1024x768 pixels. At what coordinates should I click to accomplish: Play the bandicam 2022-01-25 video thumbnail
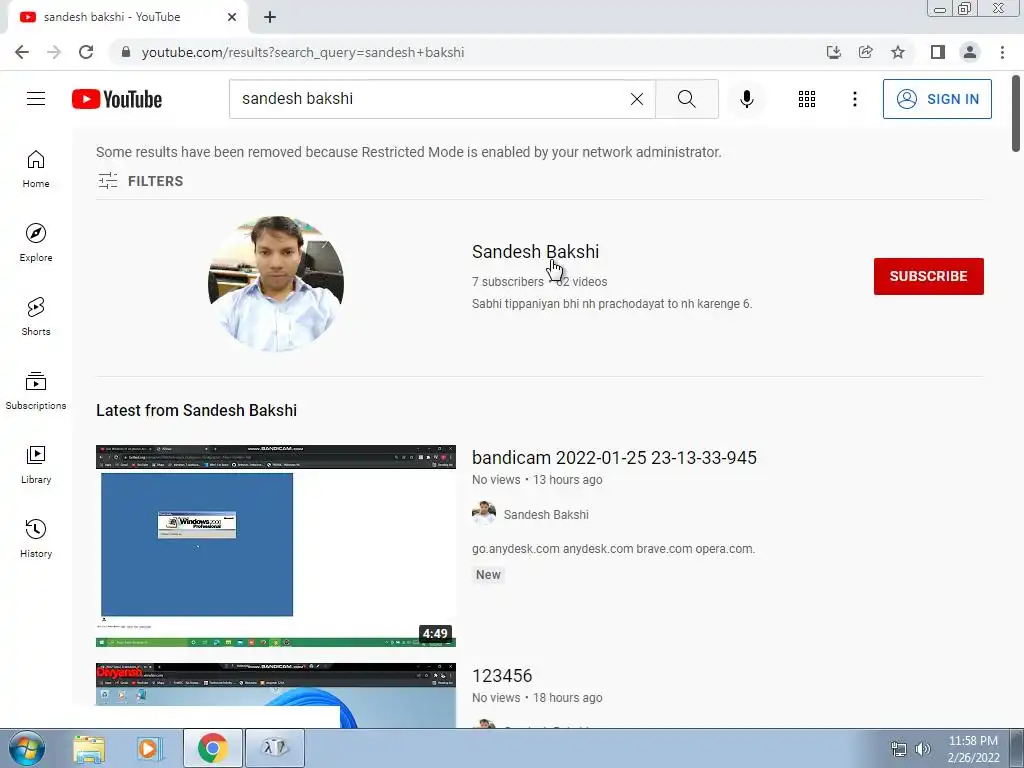276,546
